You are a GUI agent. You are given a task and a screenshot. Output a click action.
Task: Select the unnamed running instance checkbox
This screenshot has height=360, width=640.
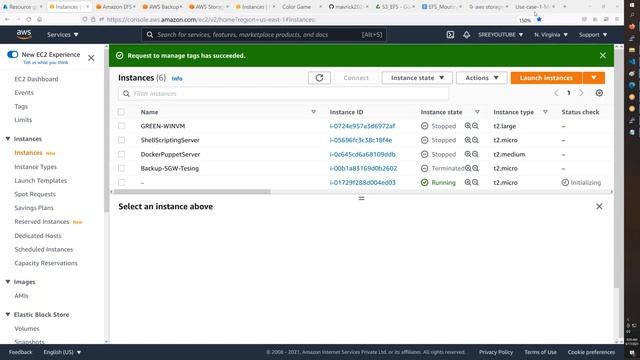pyautogui.click(x=121, y=182)
